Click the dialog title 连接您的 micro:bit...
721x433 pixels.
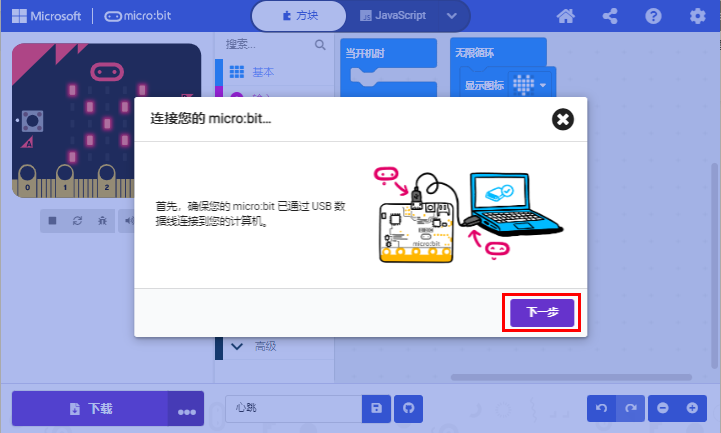(x=211, y=119)
